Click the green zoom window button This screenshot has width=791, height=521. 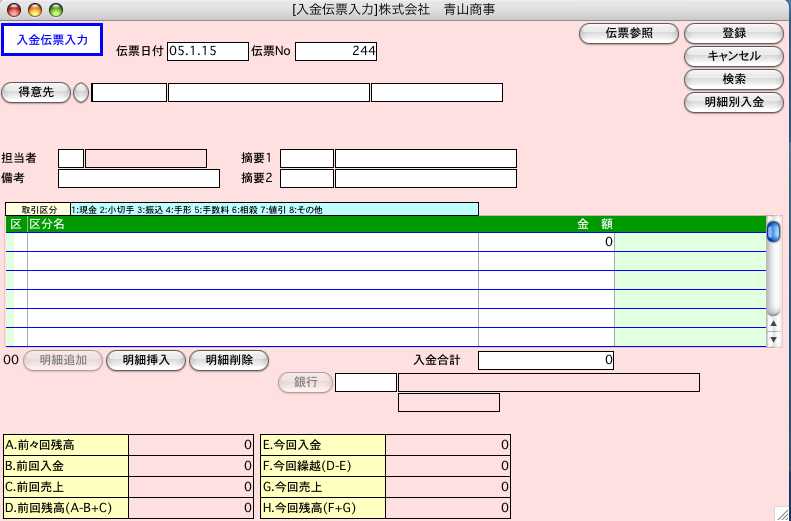tap(55, 10)
